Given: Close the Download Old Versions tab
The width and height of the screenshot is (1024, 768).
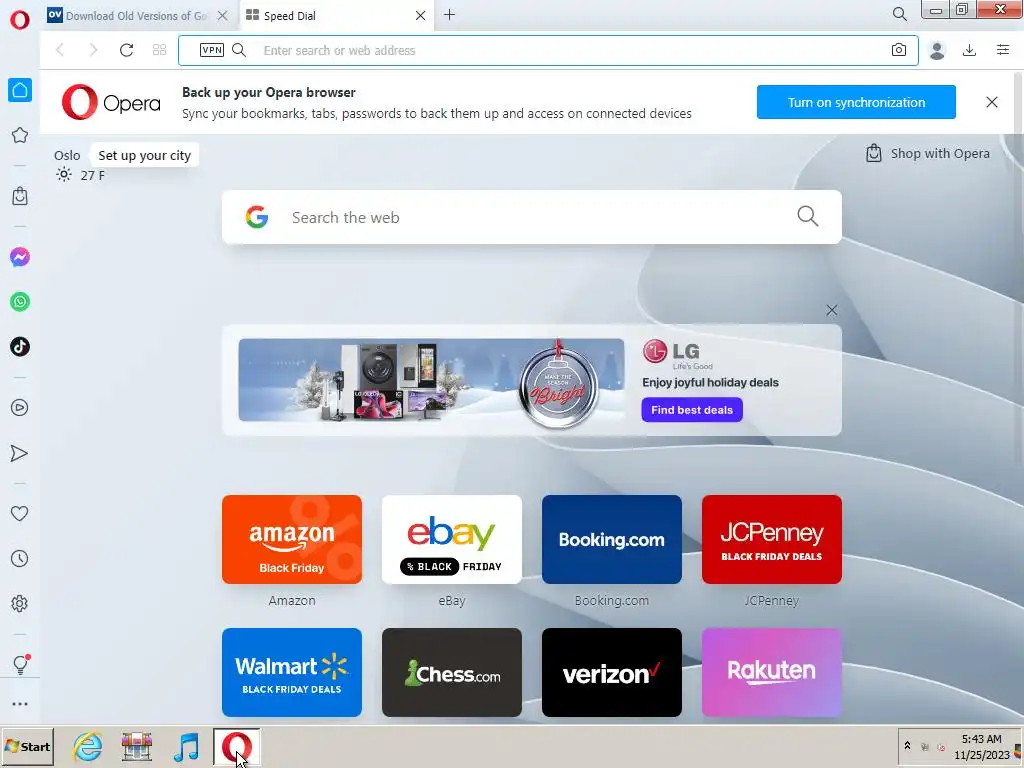Looking at the screenshot, I should tap(223, 16).
